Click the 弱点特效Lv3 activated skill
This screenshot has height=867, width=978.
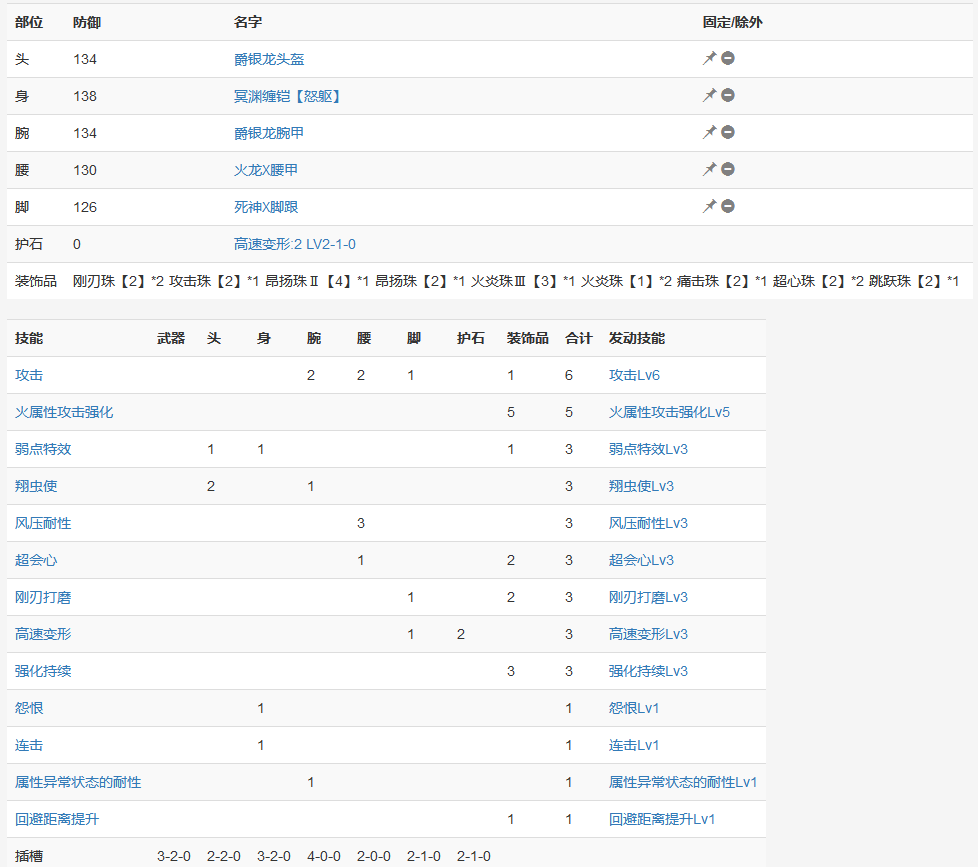tap(648, 449)
